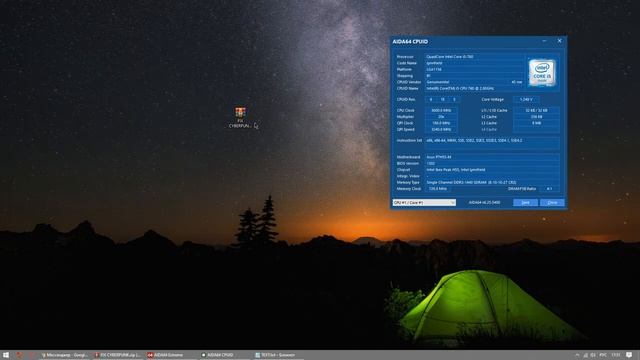Click the Memory Type value row
Viewport: 640px width, 360px height.
[492, 182]
